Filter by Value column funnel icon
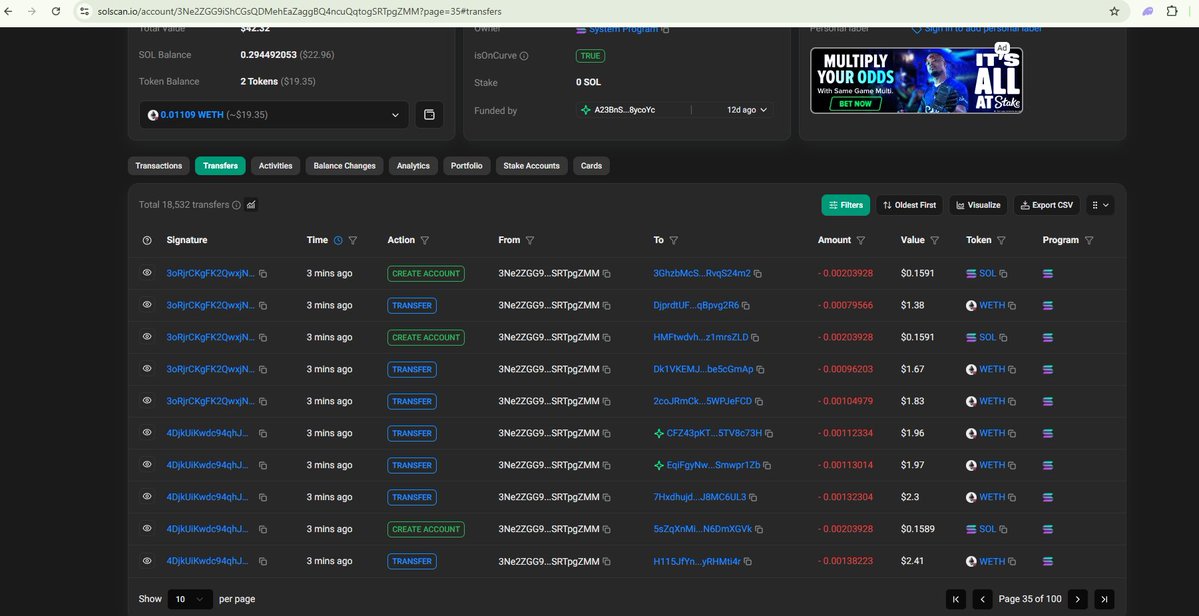 point(934,240)
